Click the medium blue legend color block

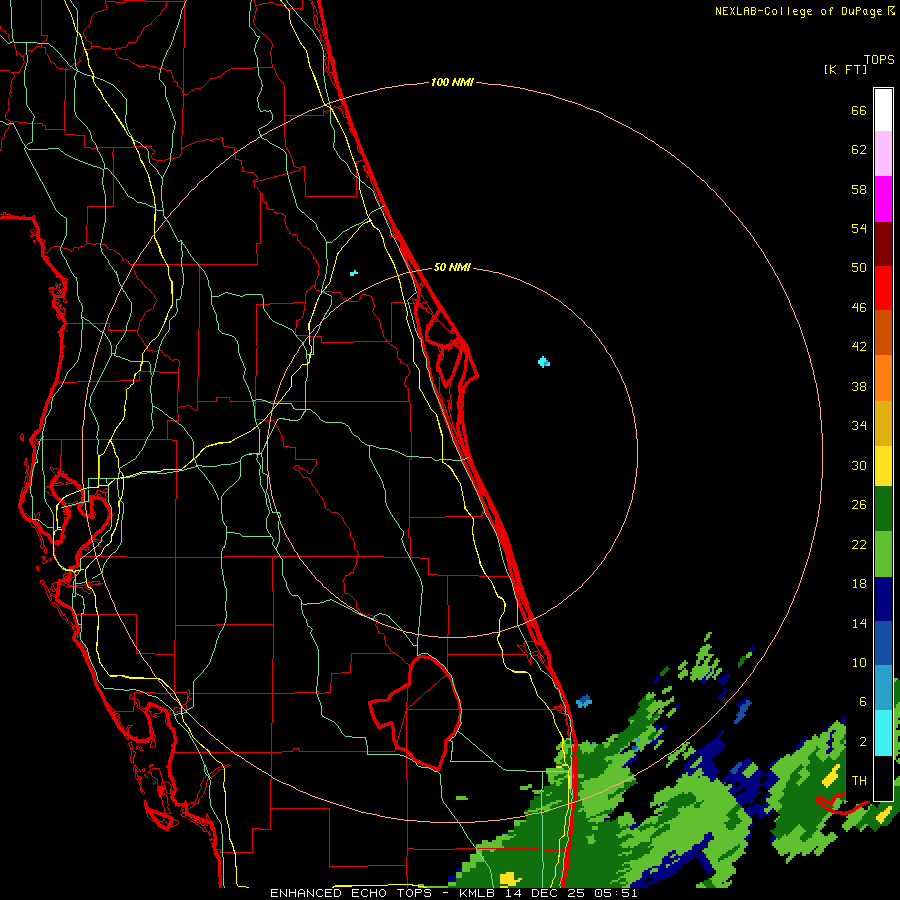(883, 643)
